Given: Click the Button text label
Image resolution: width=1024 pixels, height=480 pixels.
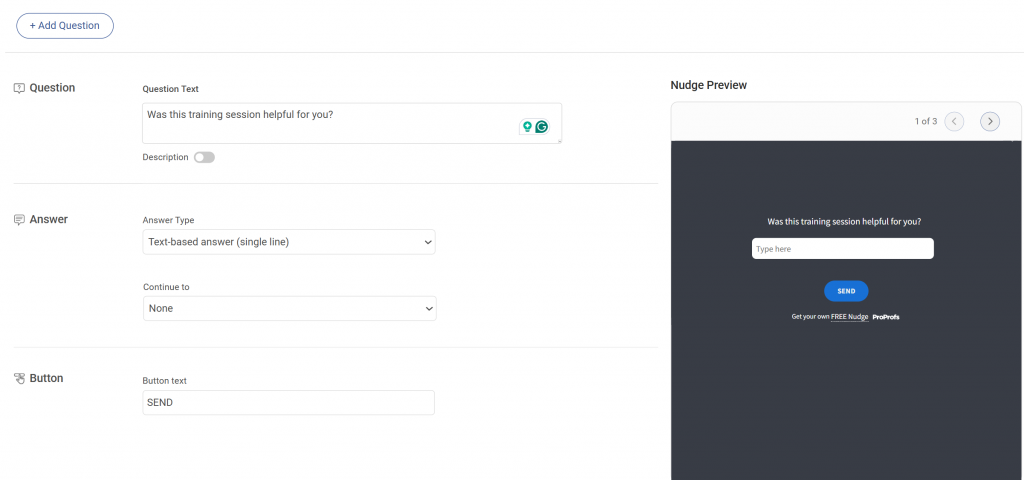Looking at the screenshot, I should 165,381.
